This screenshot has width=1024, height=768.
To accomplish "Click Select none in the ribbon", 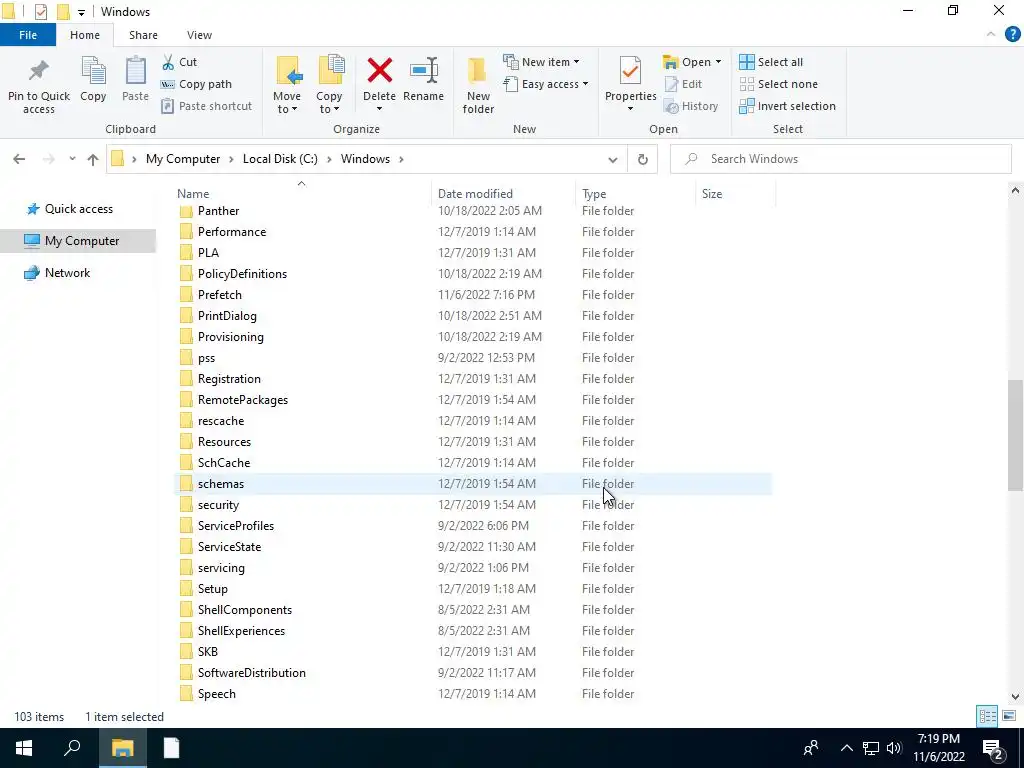I will (778, 84).
